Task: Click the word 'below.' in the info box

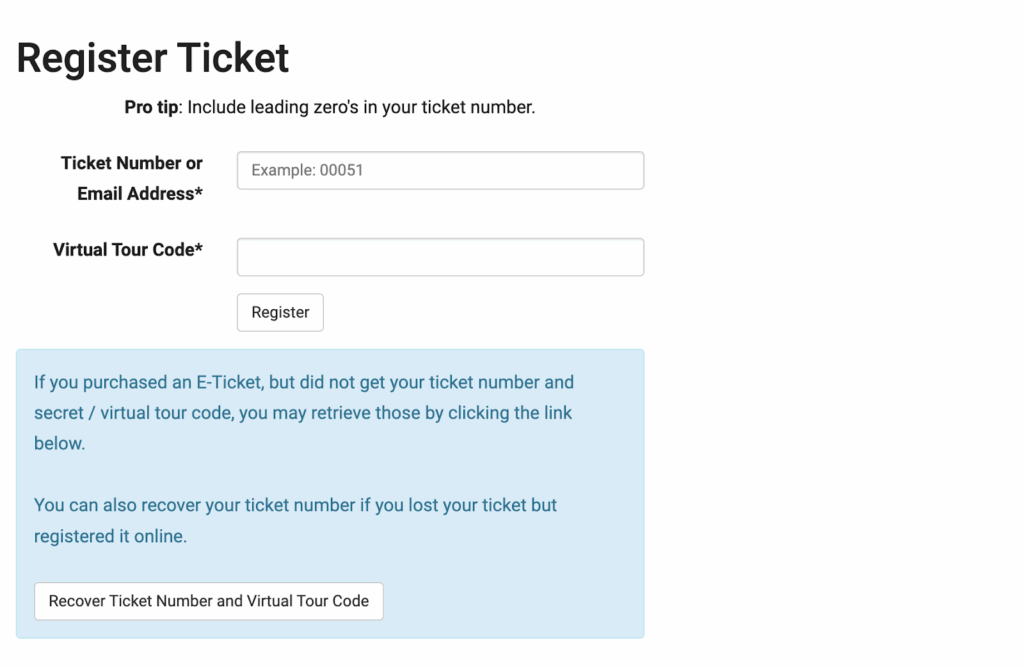Action: [59, 444]
